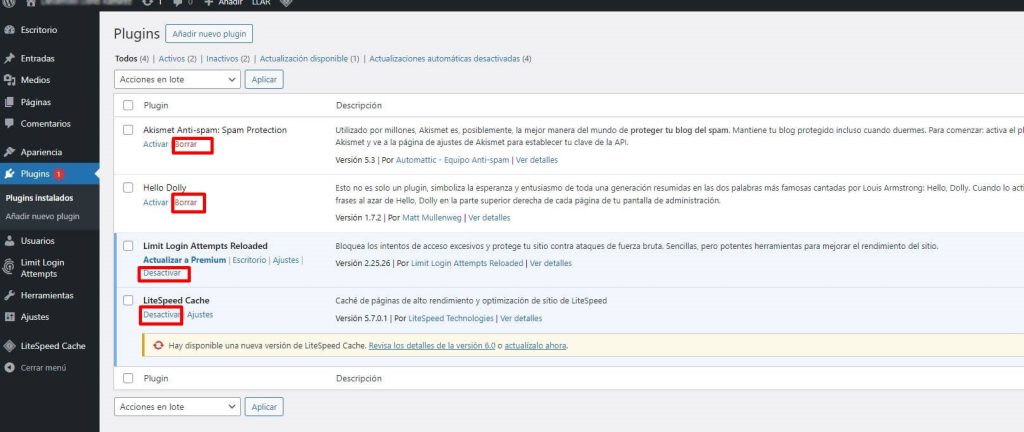Check the Limit Login Attempts Reloaded checkbox
The height and width of the screenshot is (432, 1024).
(x=128, y=246)
